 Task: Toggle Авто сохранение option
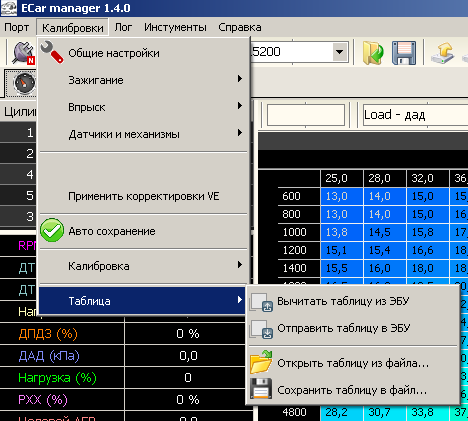144,231
